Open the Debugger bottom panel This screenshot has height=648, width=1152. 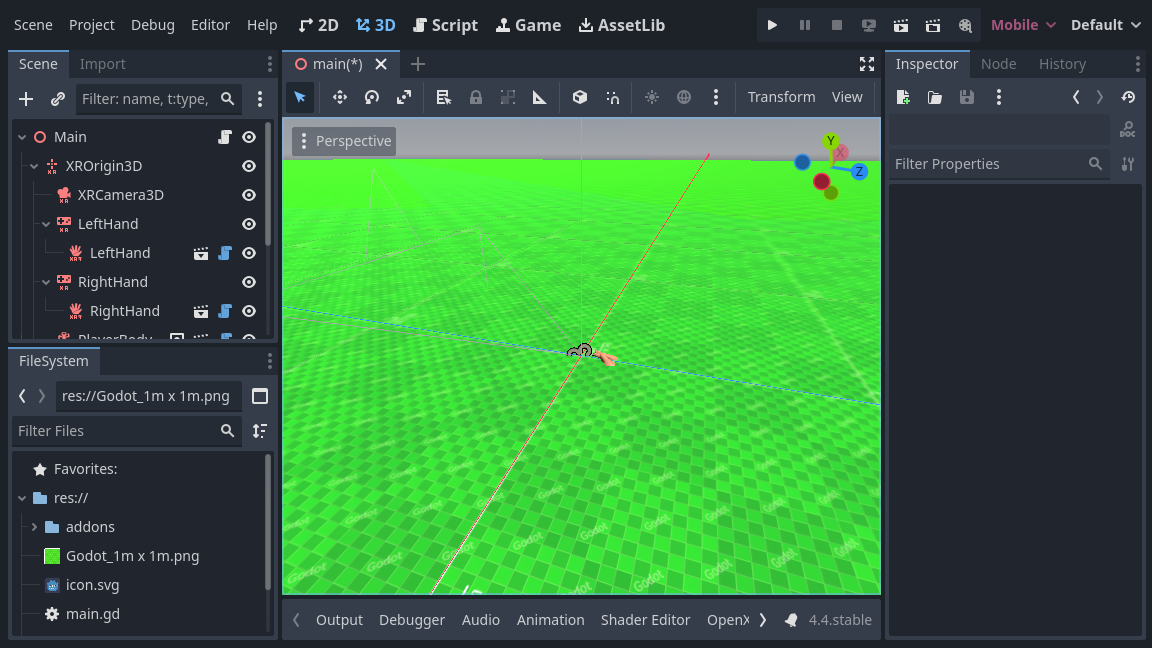(412, 620)
